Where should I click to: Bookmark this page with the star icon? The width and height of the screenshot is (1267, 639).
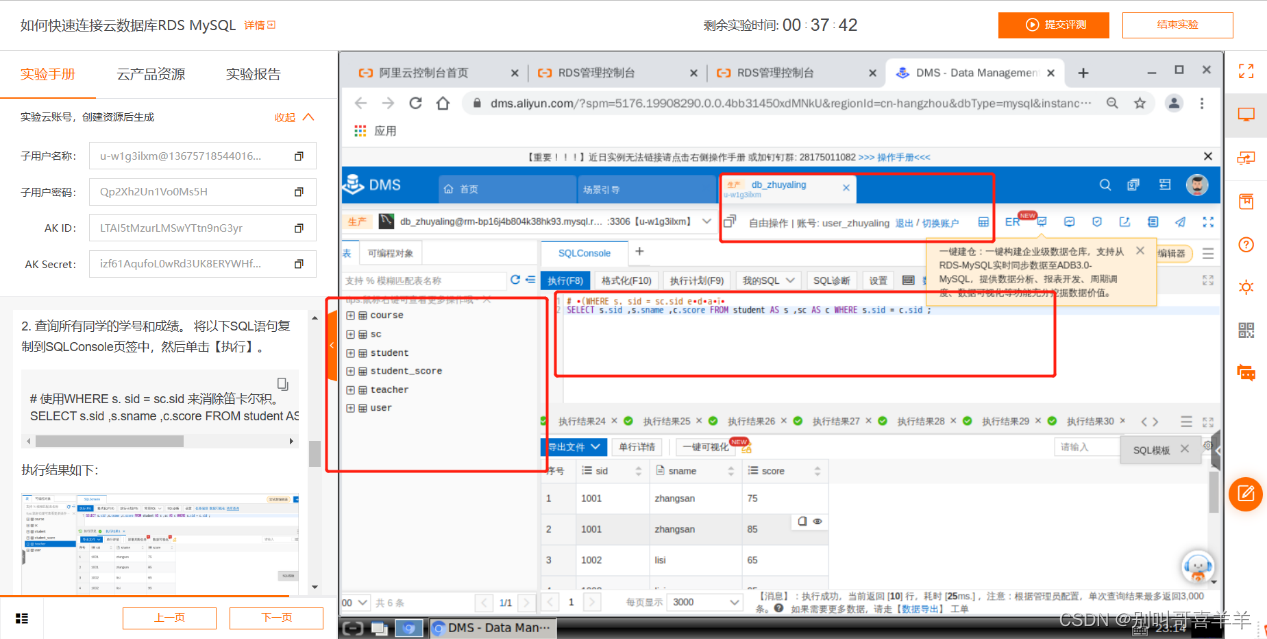(1139, 103)
